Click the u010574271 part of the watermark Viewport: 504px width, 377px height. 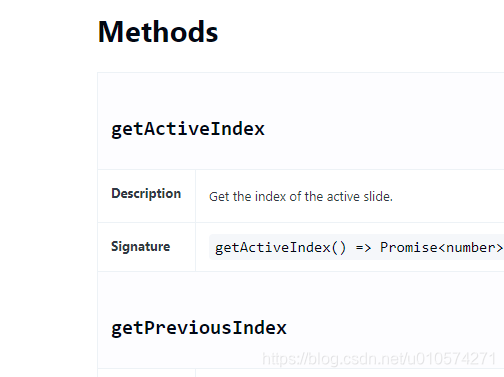(x=452, y=359)
